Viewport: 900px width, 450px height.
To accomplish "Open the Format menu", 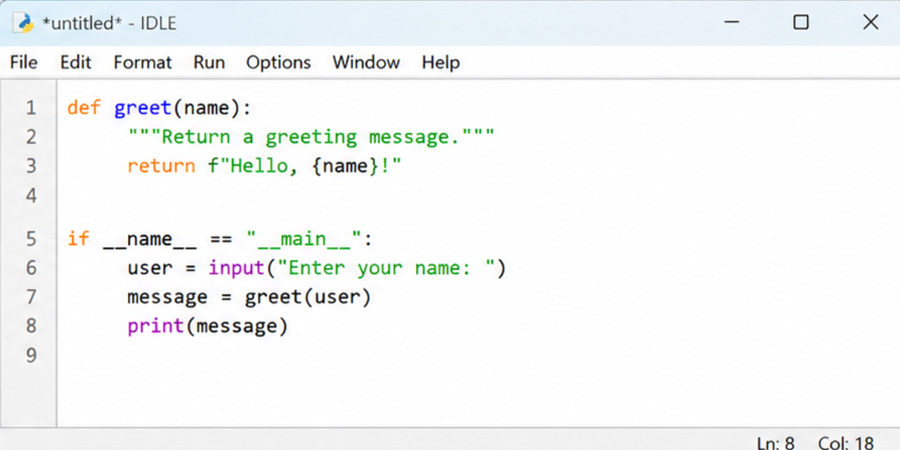I will coord(142,62).
